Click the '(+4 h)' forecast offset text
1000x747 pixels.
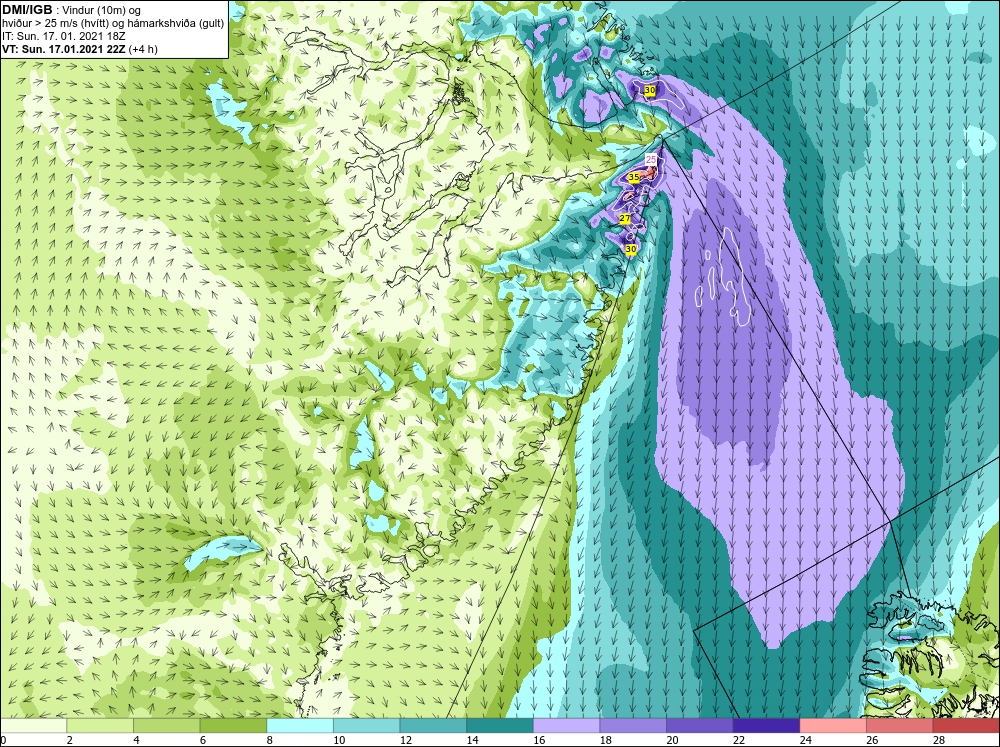pyautogui.click(x=143, y=49)
